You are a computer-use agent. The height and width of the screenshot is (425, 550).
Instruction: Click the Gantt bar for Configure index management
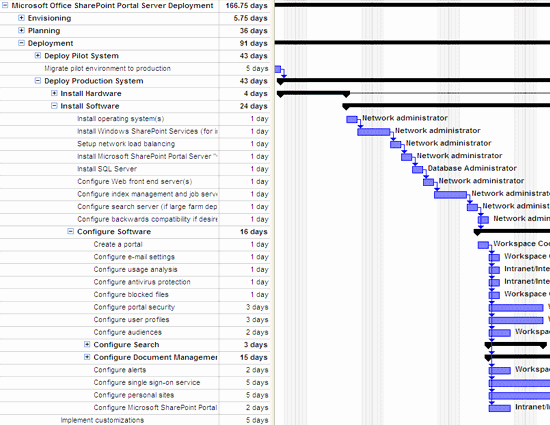click(x=450, y=195)
